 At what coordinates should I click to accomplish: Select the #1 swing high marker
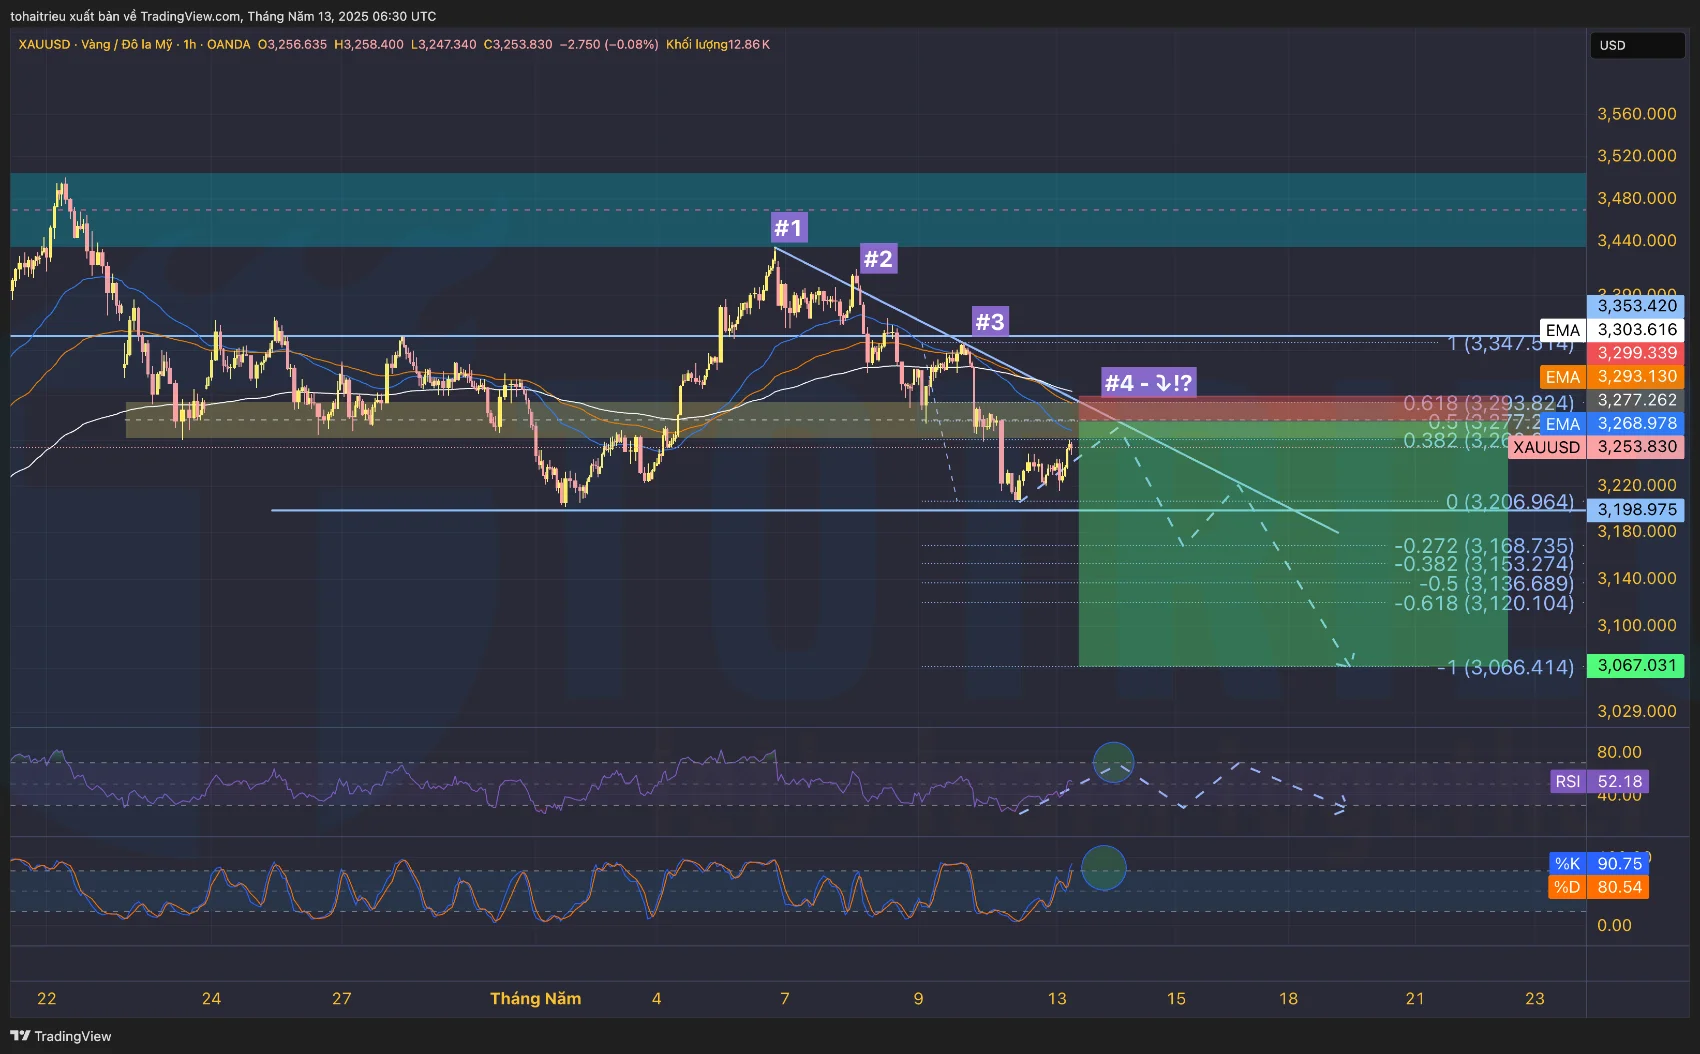tap(788, 228)
